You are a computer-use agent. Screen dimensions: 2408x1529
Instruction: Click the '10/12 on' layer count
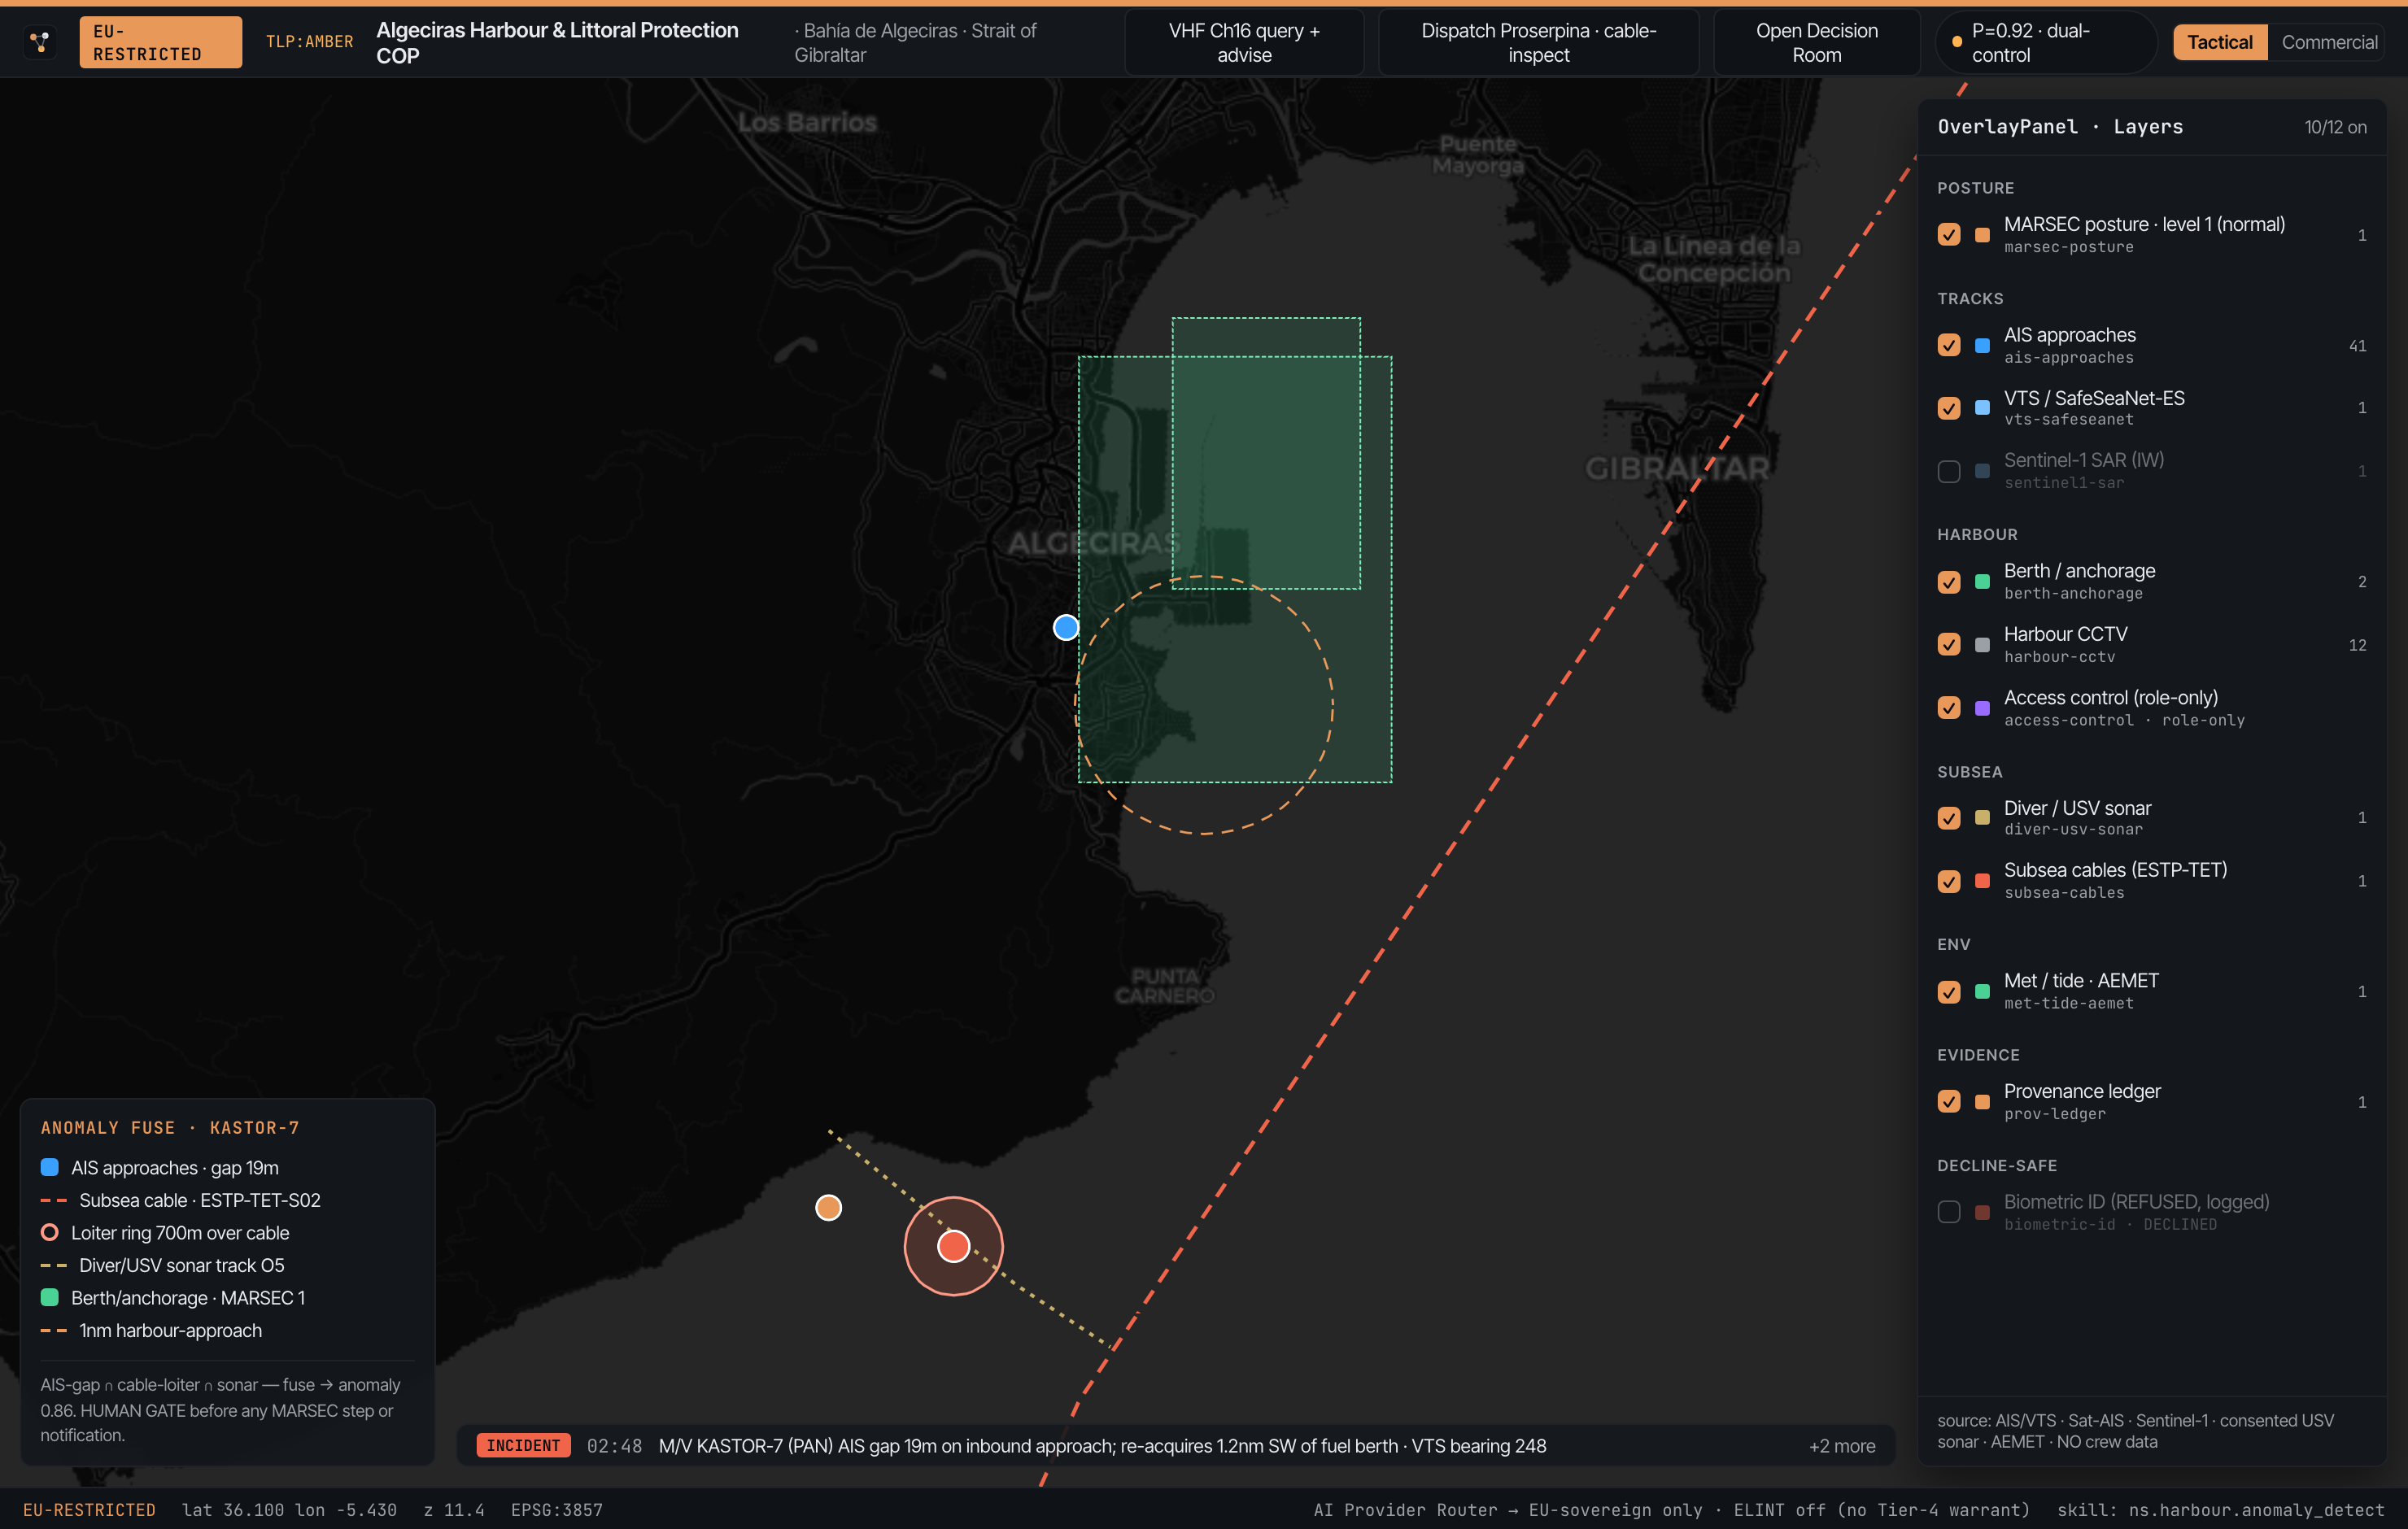tap(2335, 127)
